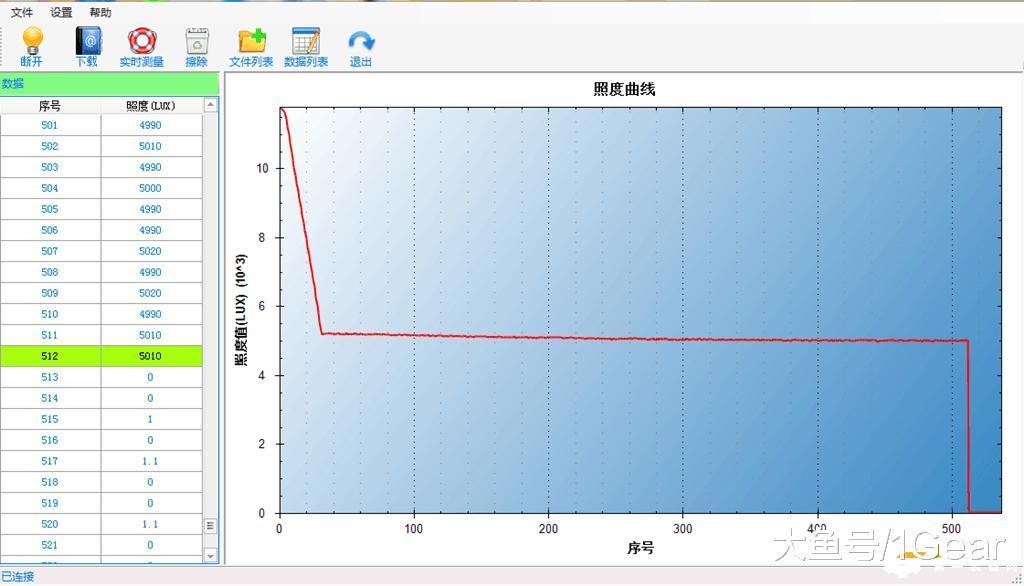
Task: Open the 文件 menu
Action: 22,12
